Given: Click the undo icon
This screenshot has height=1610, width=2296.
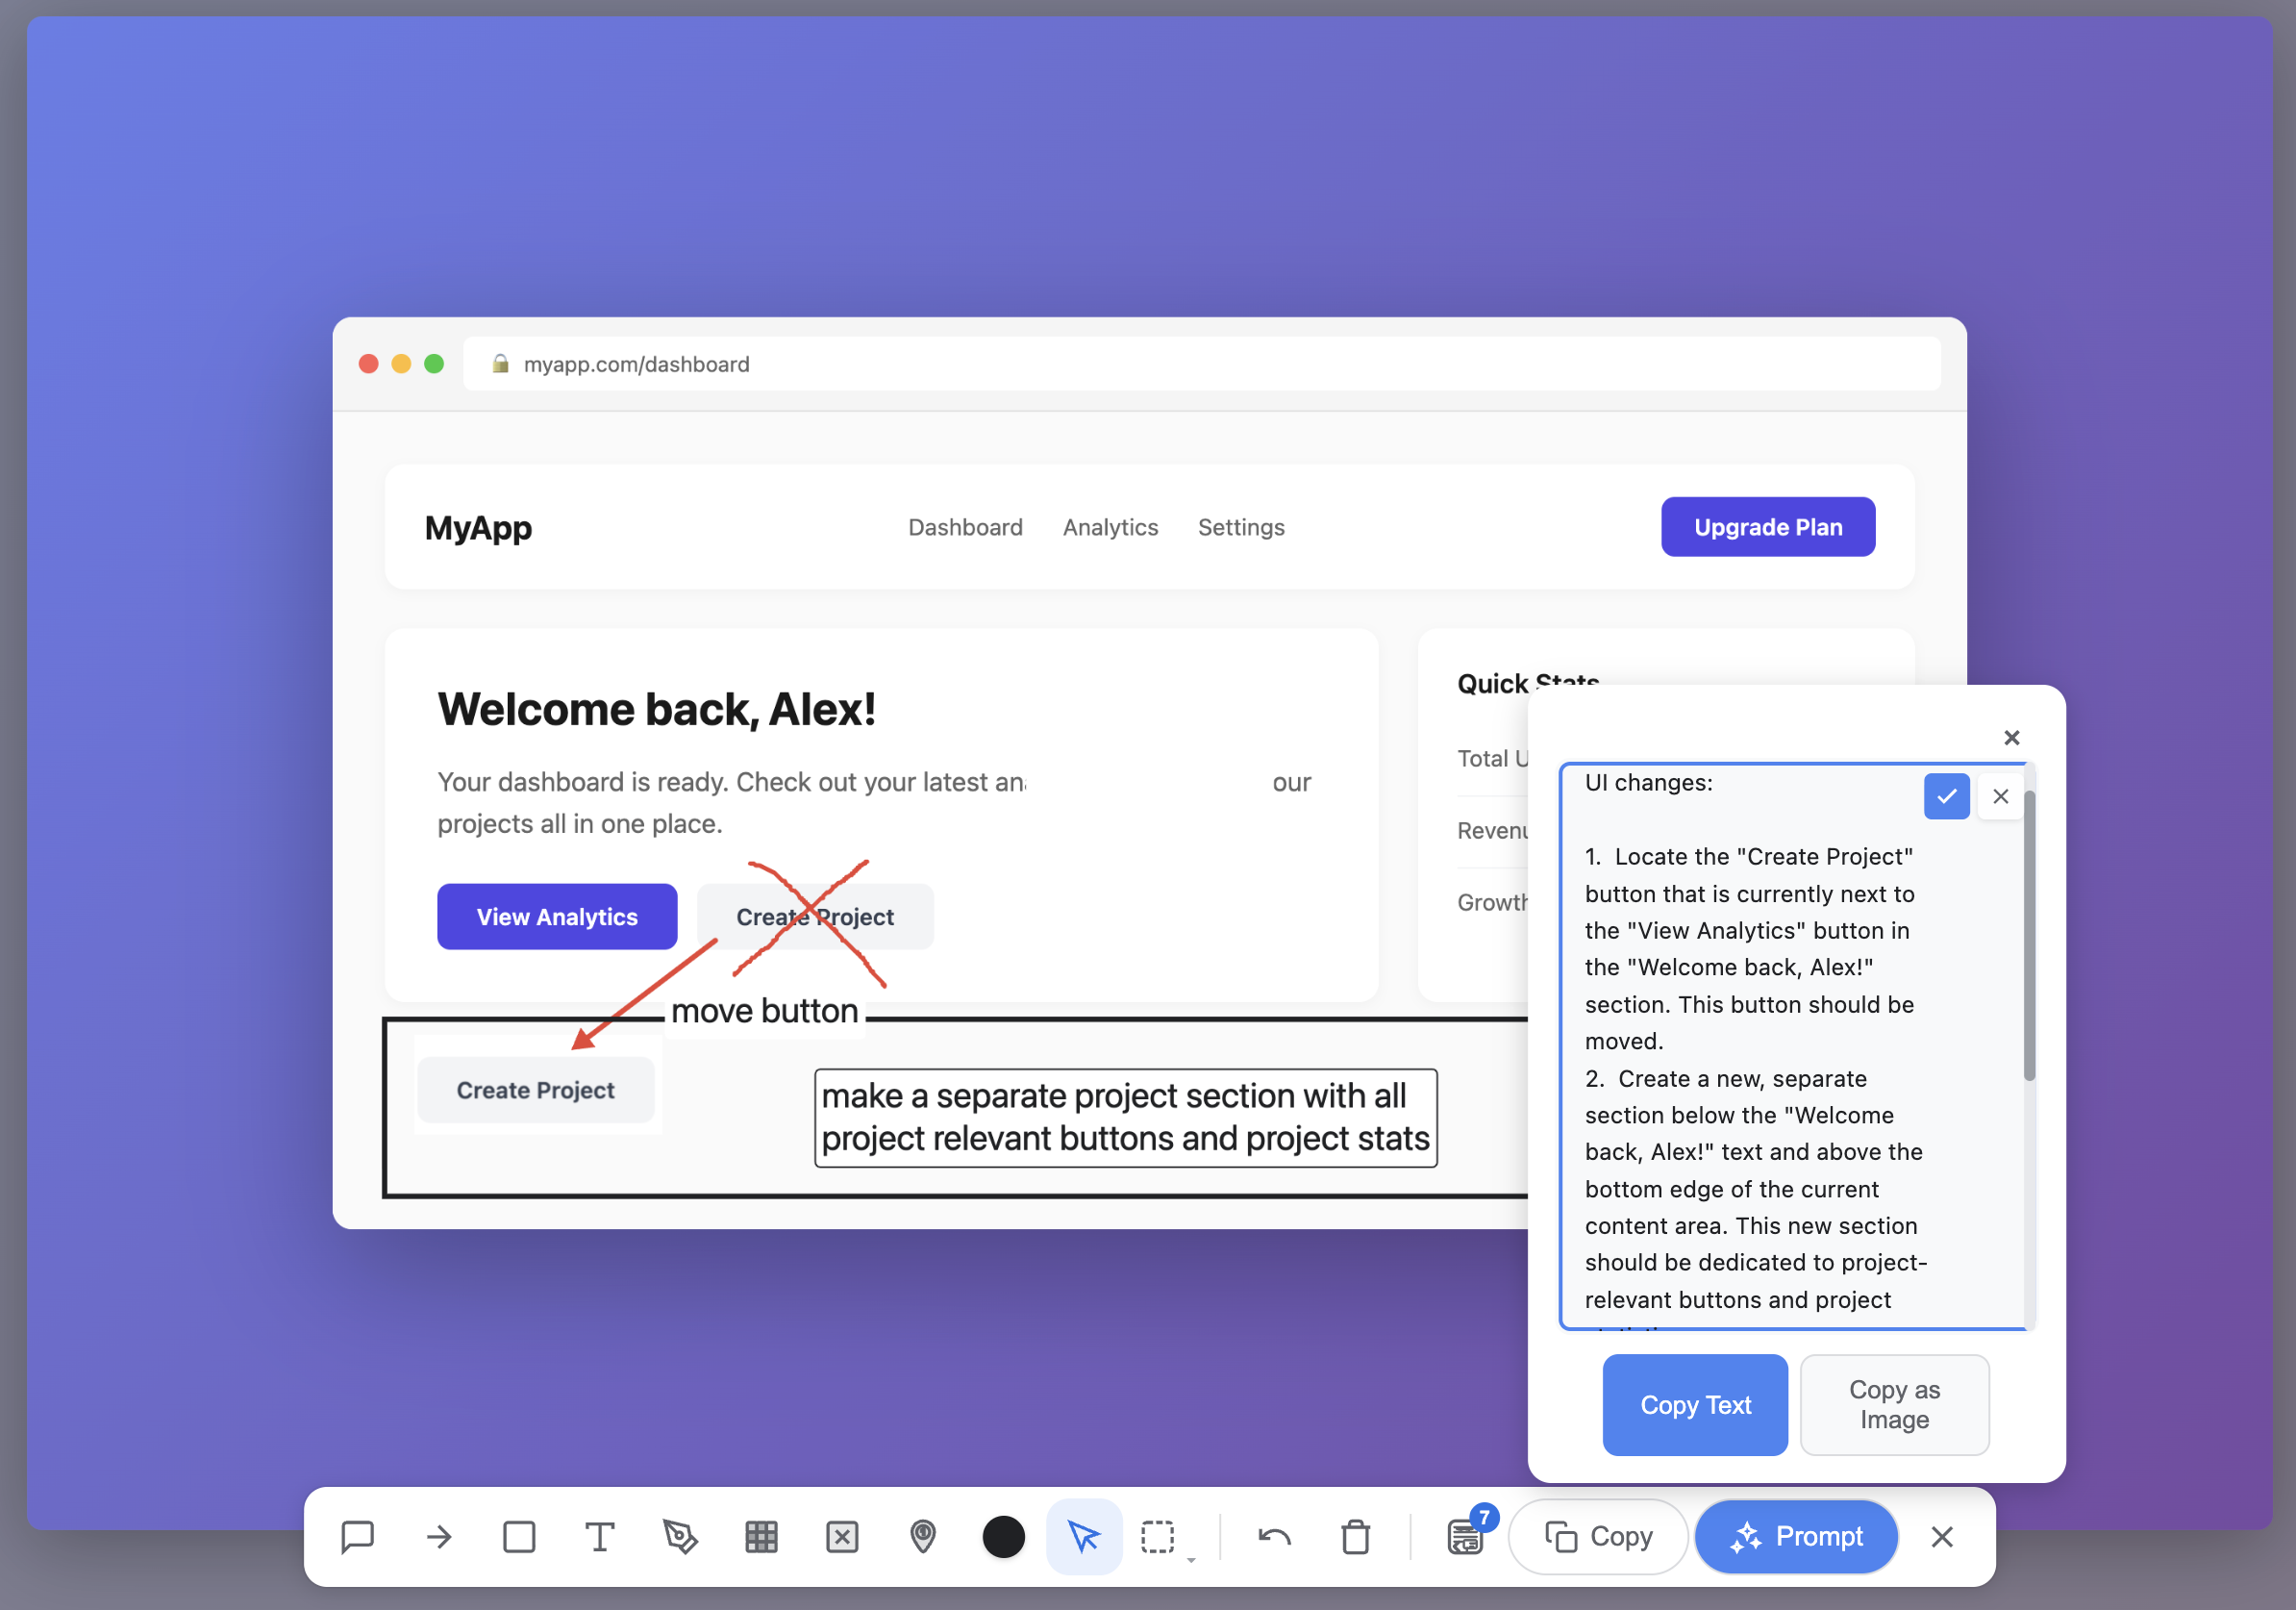Looking at the screenshot, I should pos(1274,1537).
